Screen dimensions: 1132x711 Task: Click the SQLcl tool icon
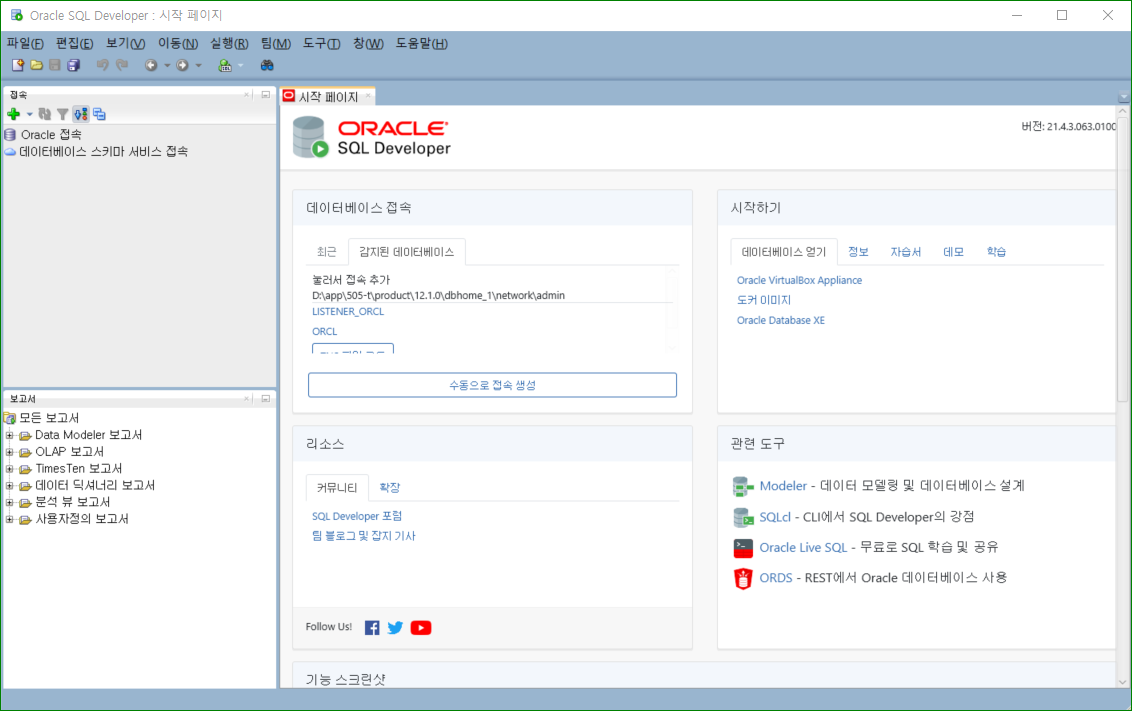tap(743, 518)
